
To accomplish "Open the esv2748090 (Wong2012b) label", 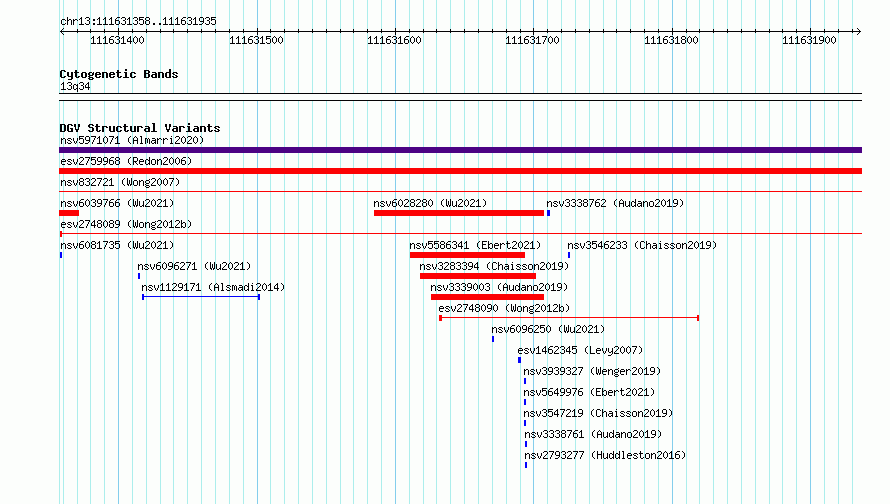I will point(504,308).
